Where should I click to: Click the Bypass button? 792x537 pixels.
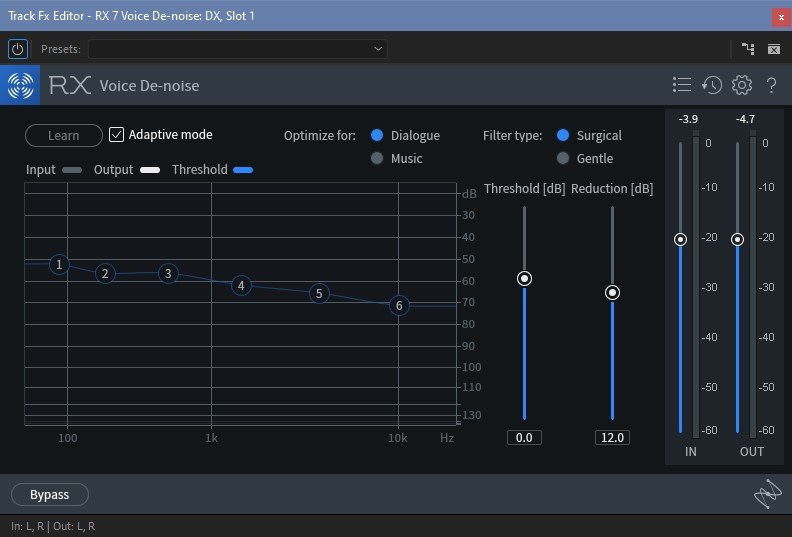pos(50,494)
